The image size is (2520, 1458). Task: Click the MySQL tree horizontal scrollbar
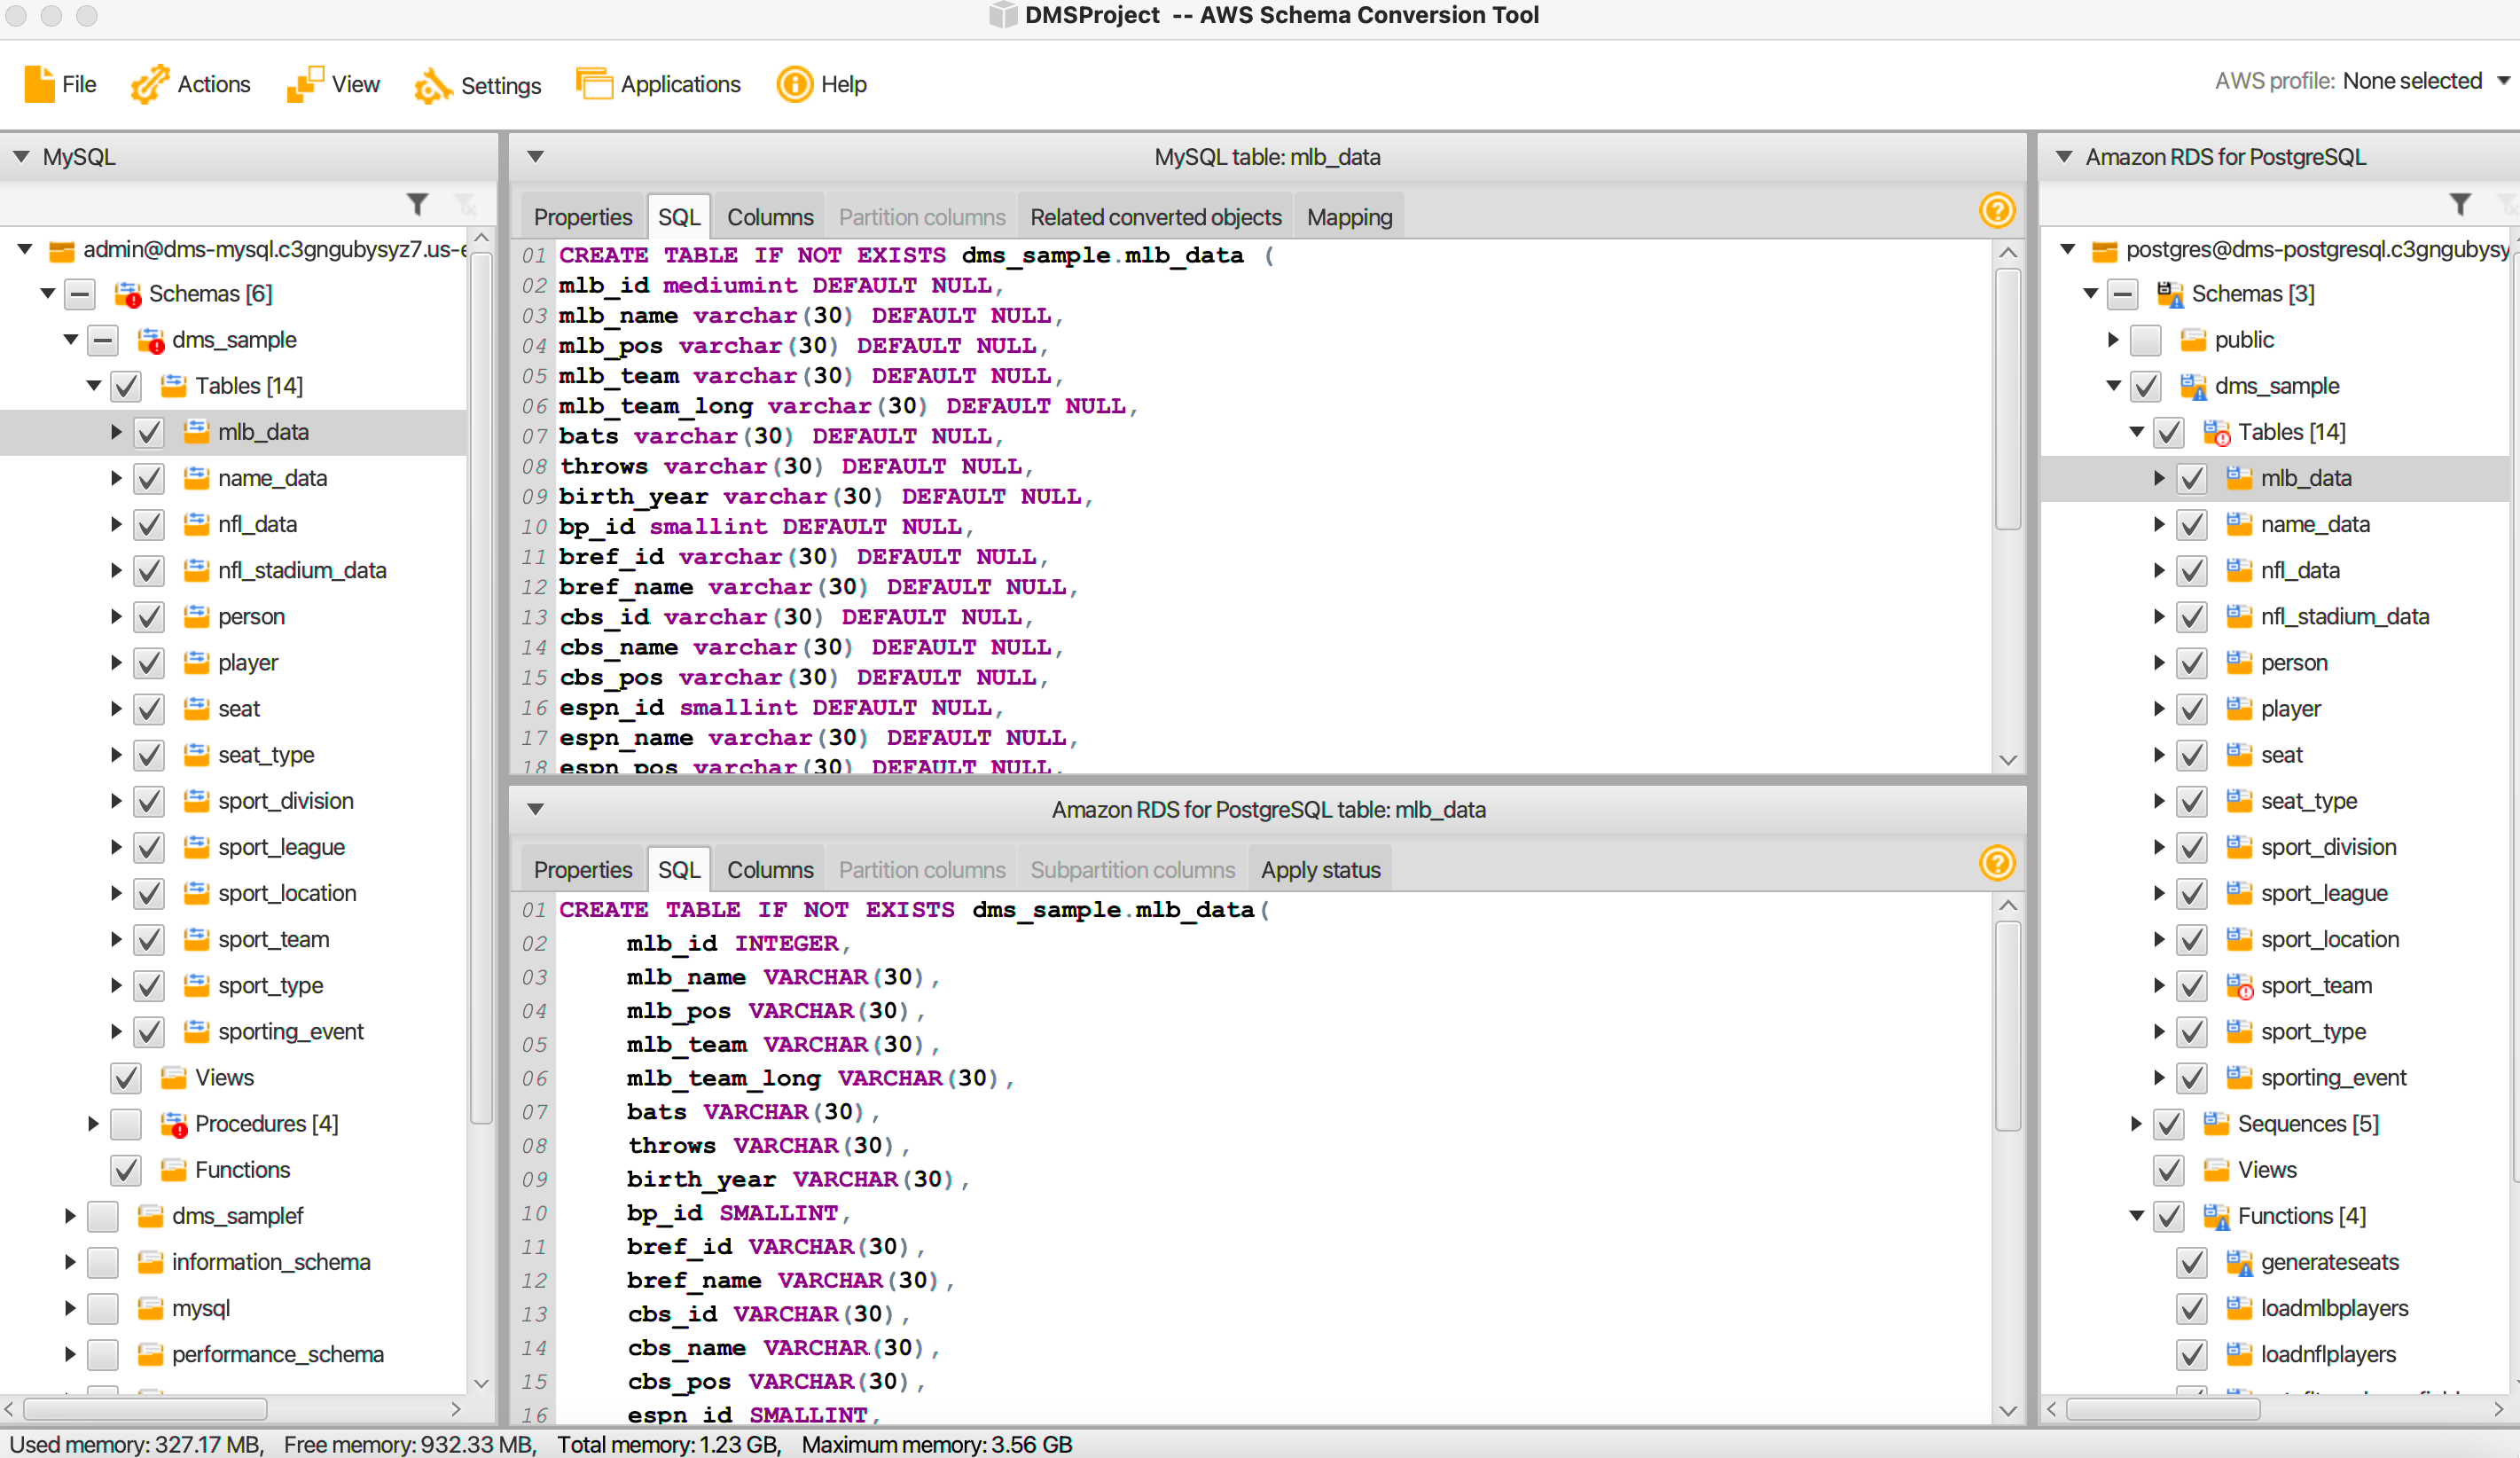tap(146, 1409)
